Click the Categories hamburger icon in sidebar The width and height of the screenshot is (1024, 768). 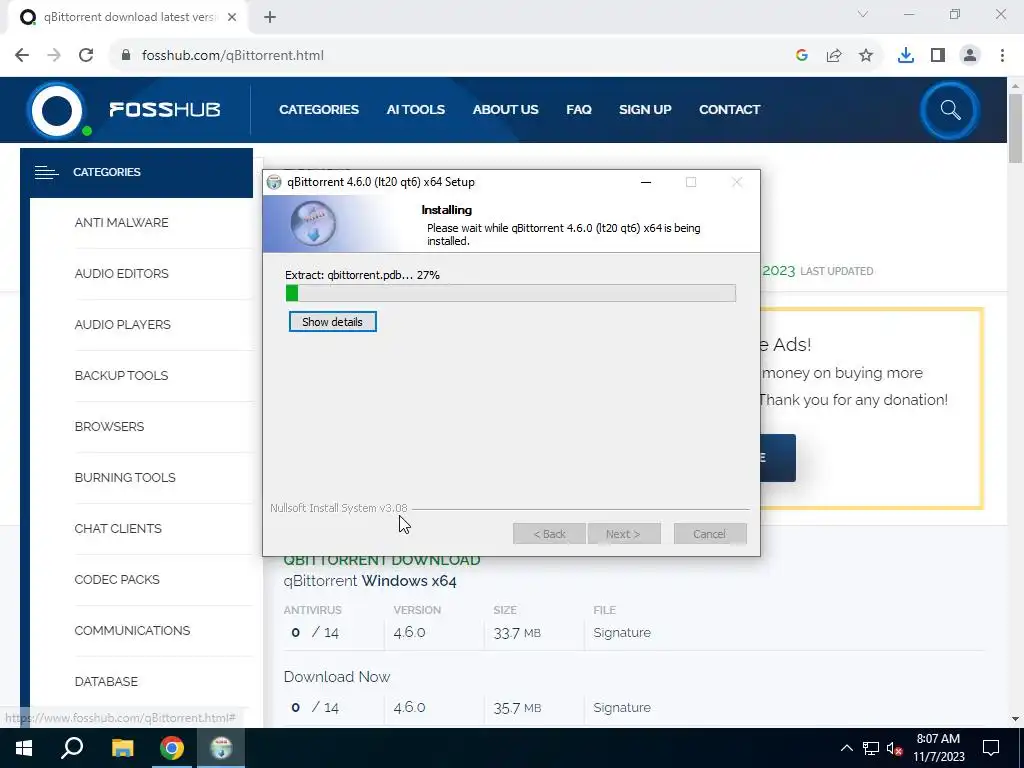46,172
